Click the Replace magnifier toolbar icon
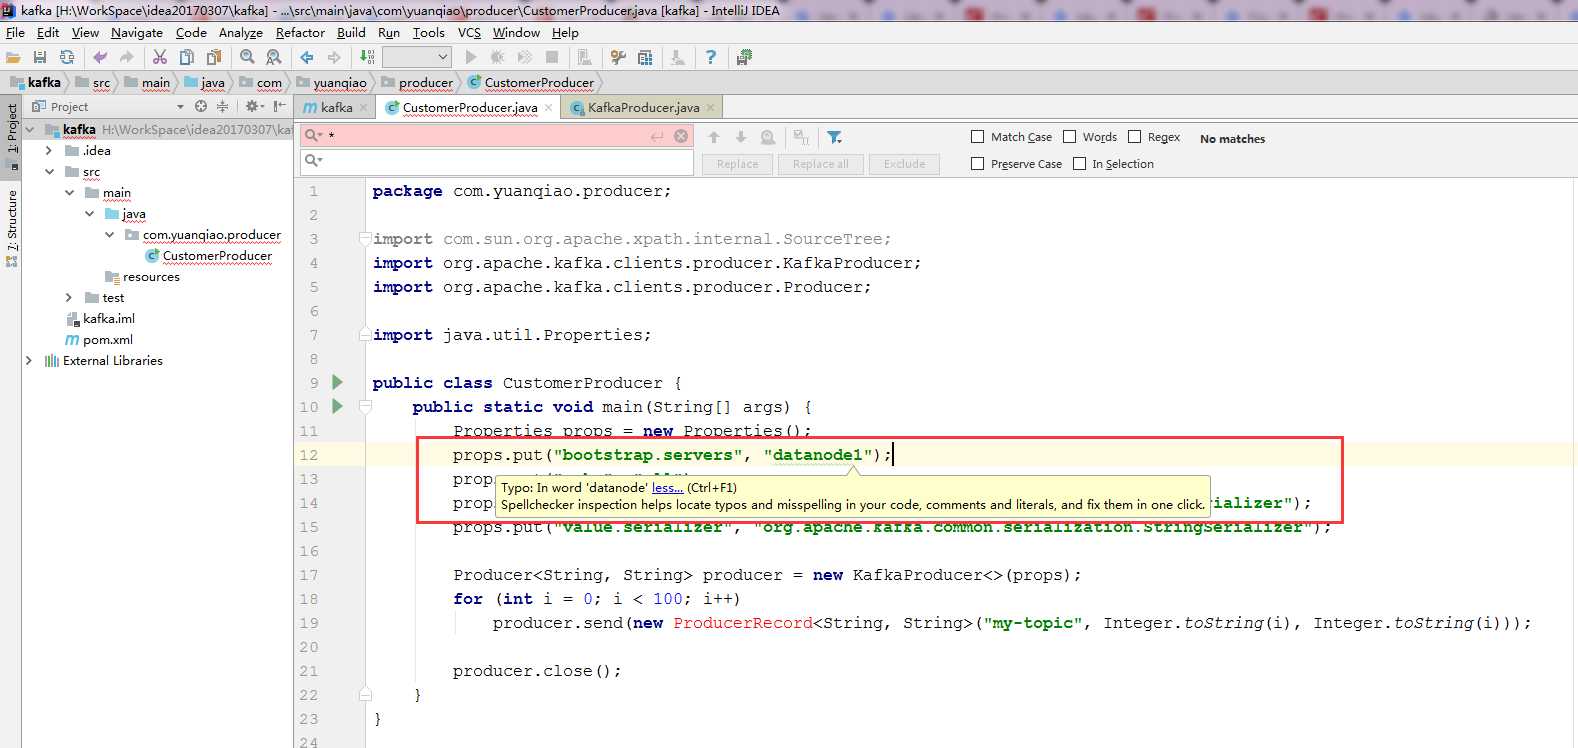Viewport: 1578px width, 748px height. 273,58
